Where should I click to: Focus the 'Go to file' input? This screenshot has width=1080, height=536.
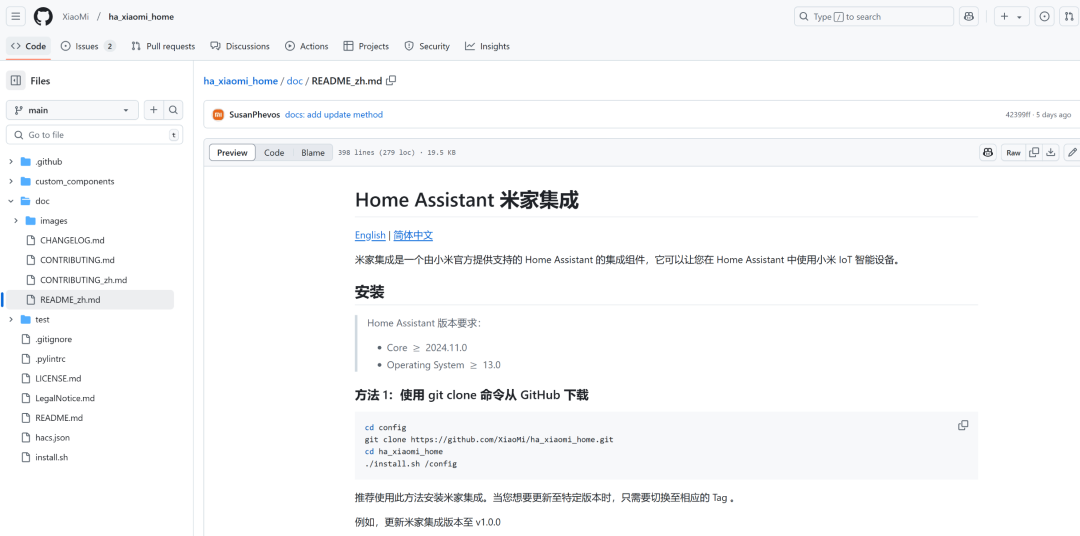[x=95, y=135]
